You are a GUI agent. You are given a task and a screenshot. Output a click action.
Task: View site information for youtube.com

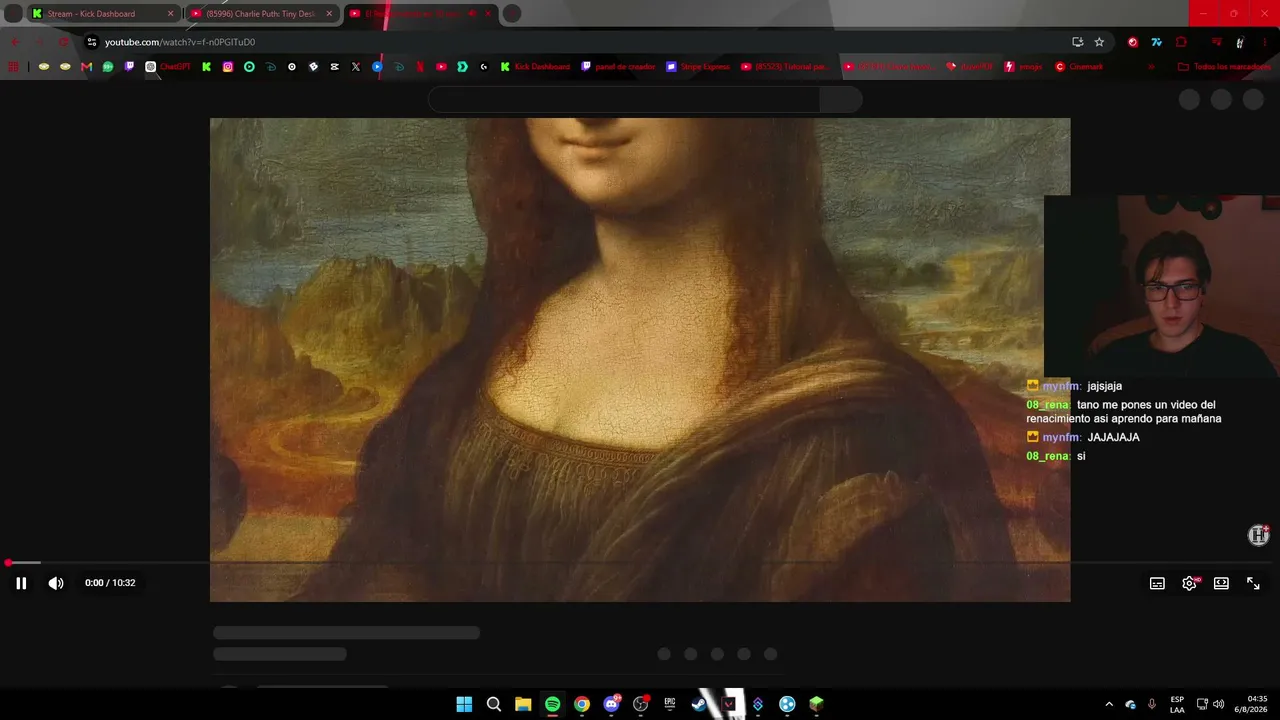click(x=92, y=42)
